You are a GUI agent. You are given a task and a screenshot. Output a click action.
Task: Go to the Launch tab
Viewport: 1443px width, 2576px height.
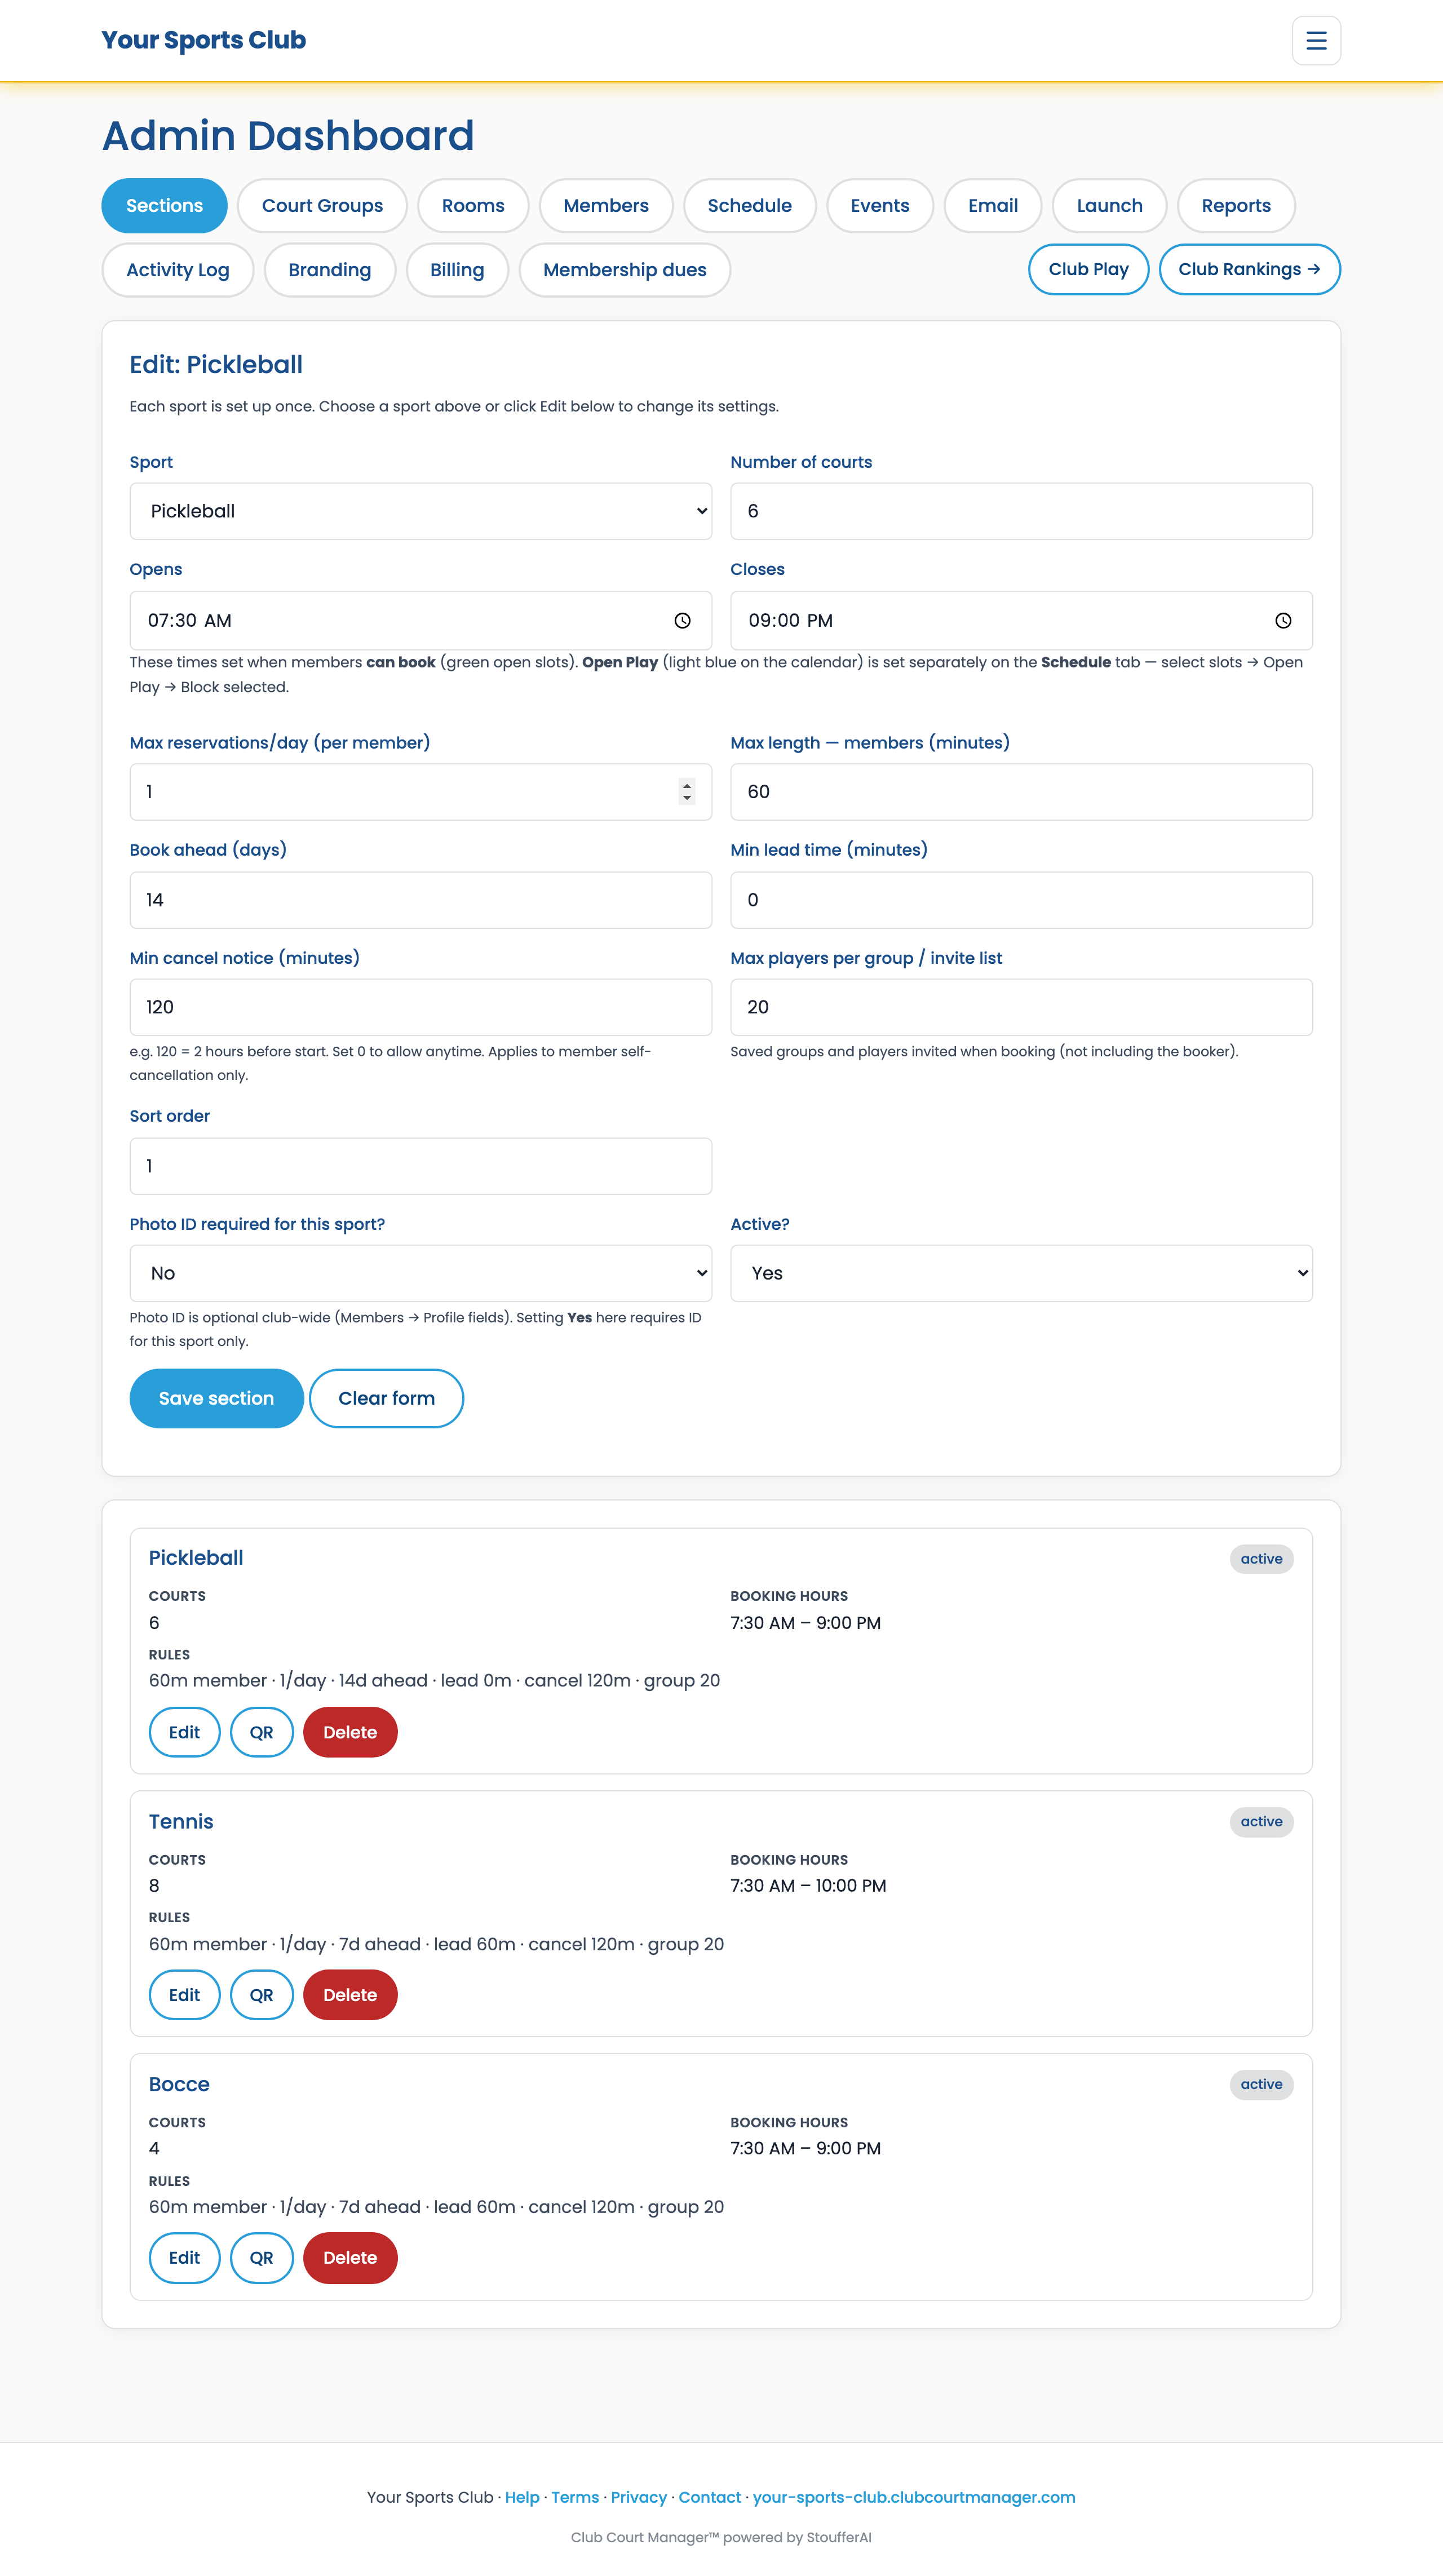point(1110,206)
